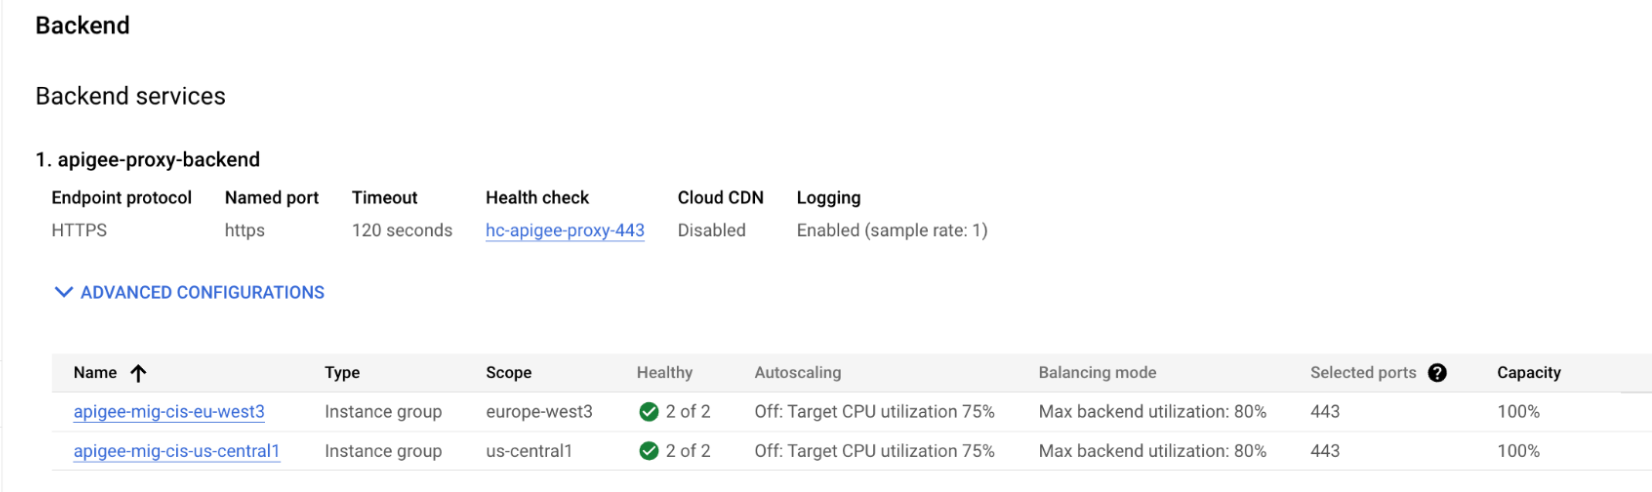
Task: Click the Type column header
Action: [x=342, y=373]
